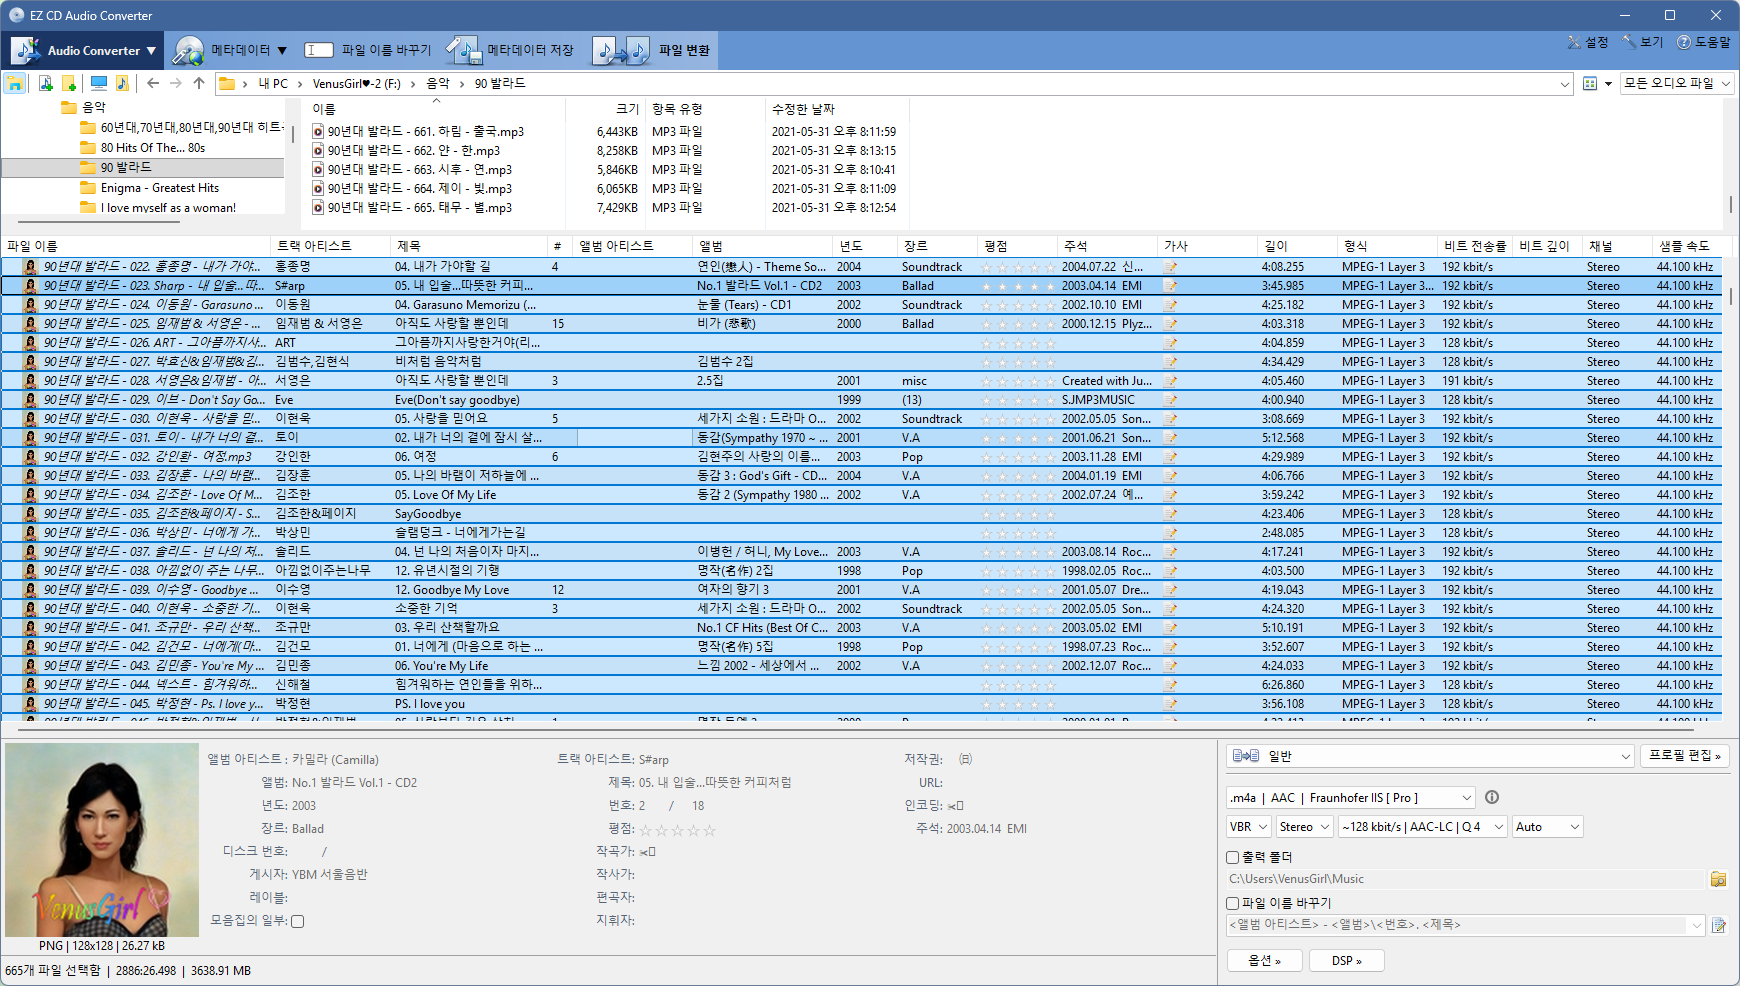
Task: Click the 옵션 options button
Action: (x=1265, y=961)
